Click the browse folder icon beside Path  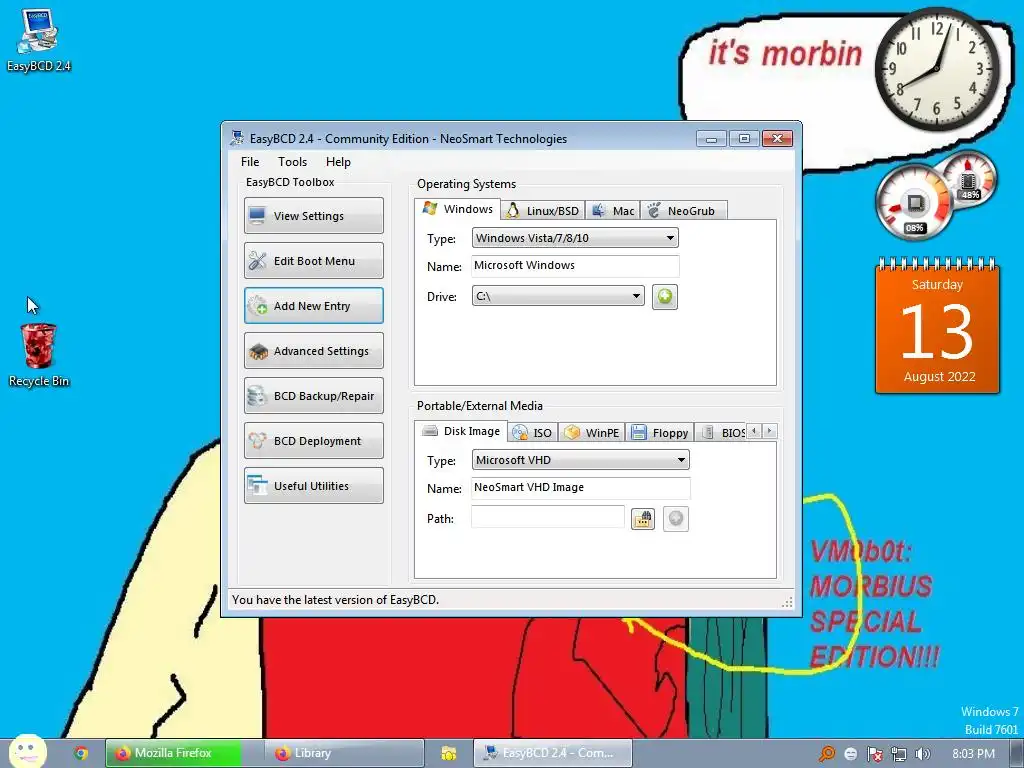click(x=643, y=519)
